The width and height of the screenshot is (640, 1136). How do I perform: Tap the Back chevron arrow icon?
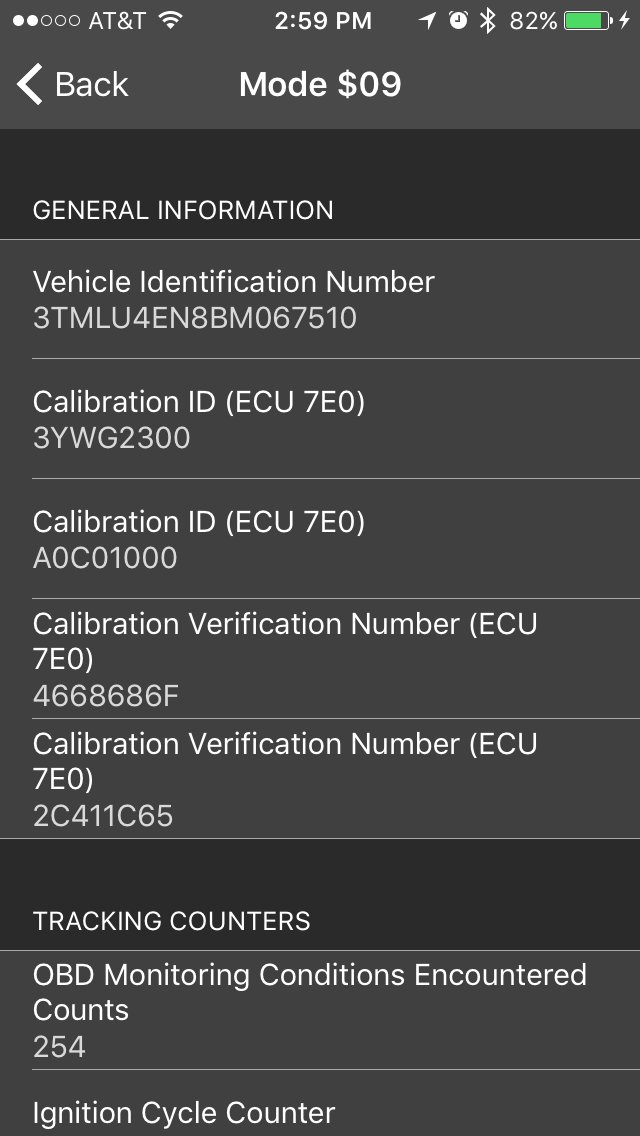tap(30, 84)
